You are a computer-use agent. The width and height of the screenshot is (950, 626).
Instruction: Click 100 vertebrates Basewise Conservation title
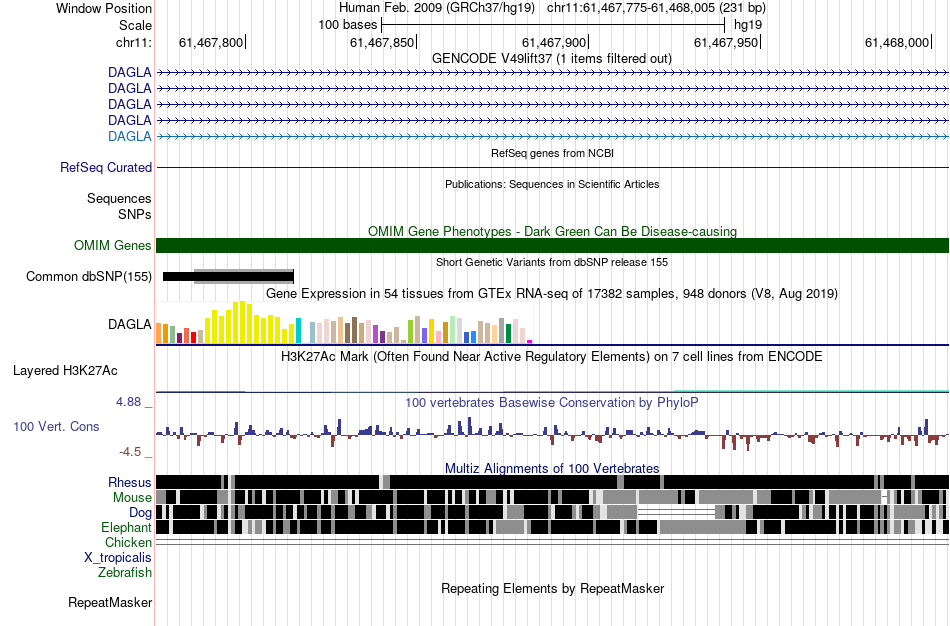tap(552, 402)
